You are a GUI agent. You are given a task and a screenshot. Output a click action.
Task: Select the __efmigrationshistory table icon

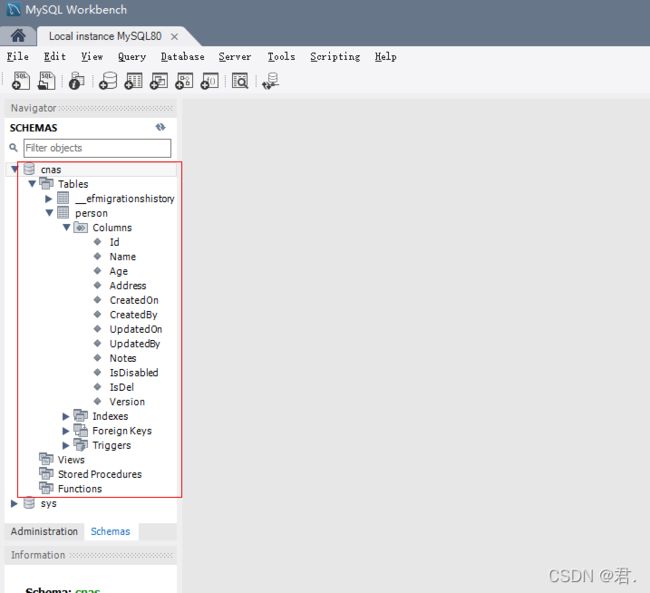click(63, 198)
